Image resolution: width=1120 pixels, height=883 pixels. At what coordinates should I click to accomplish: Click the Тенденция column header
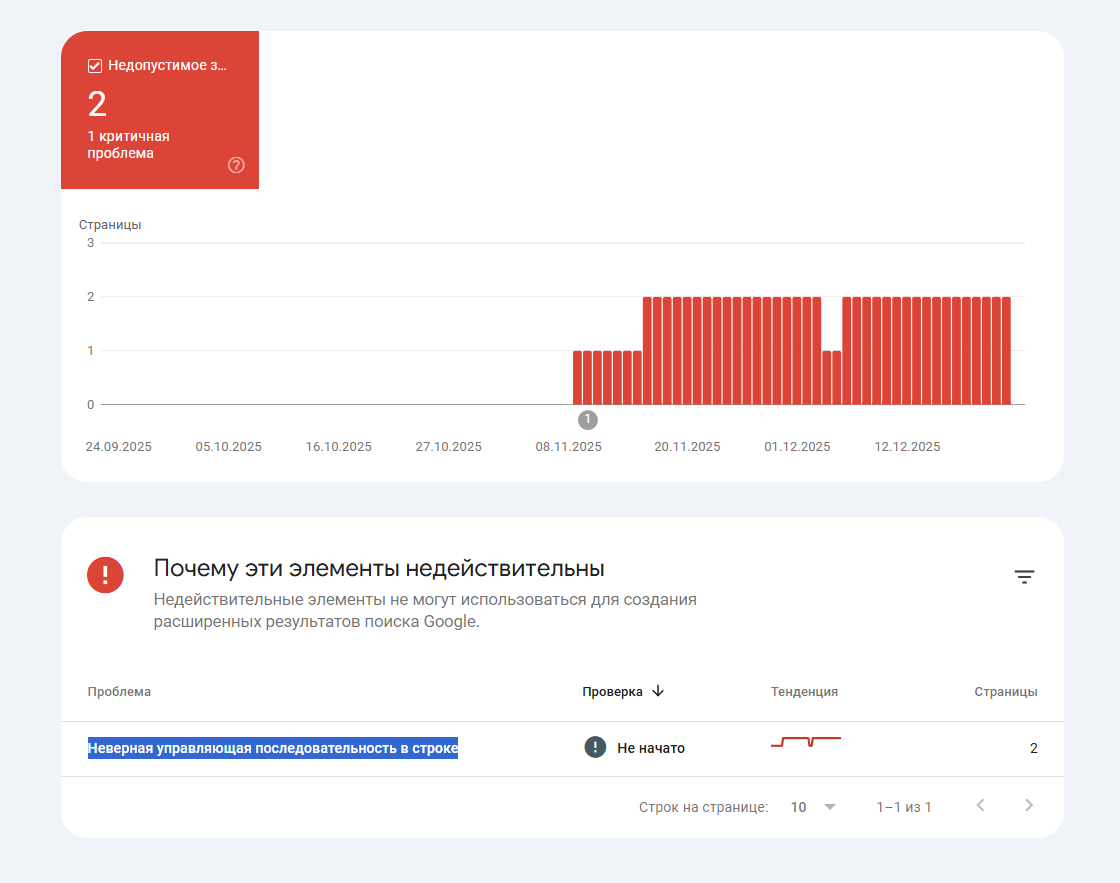tap(804, 692)
